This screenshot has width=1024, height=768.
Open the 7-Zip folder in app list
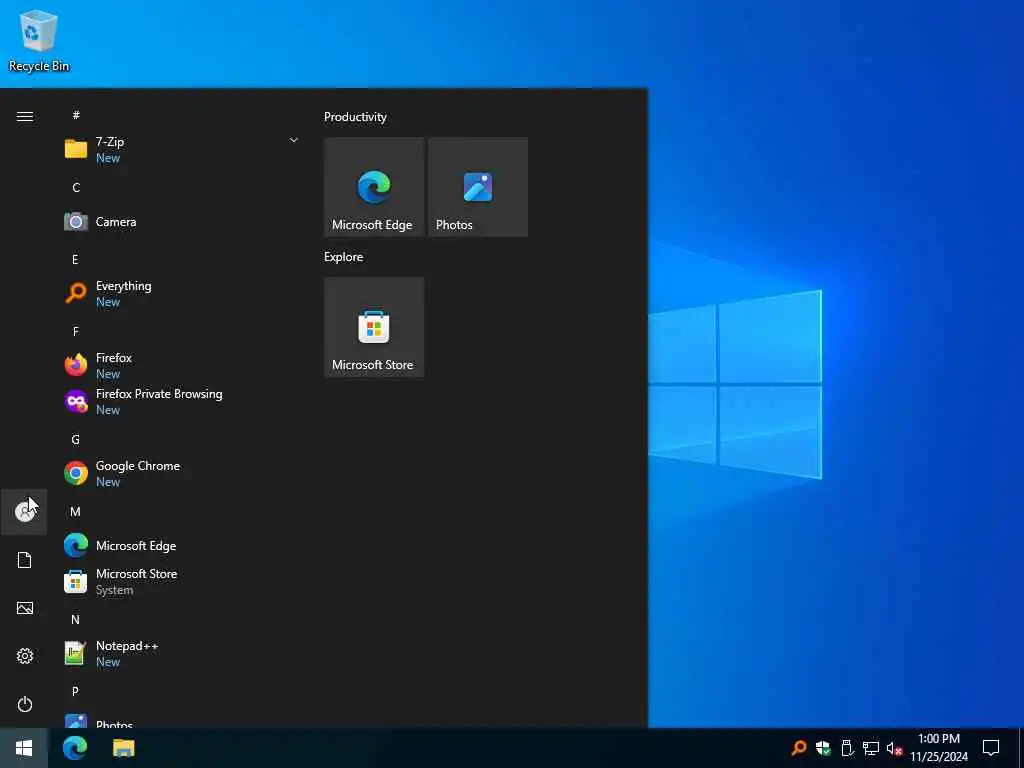181,150
